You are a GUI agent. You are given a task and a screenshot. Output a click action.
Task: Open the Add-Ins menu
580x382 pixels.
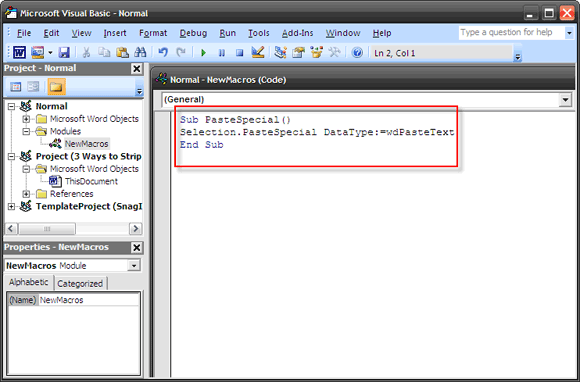coord(297,33)
